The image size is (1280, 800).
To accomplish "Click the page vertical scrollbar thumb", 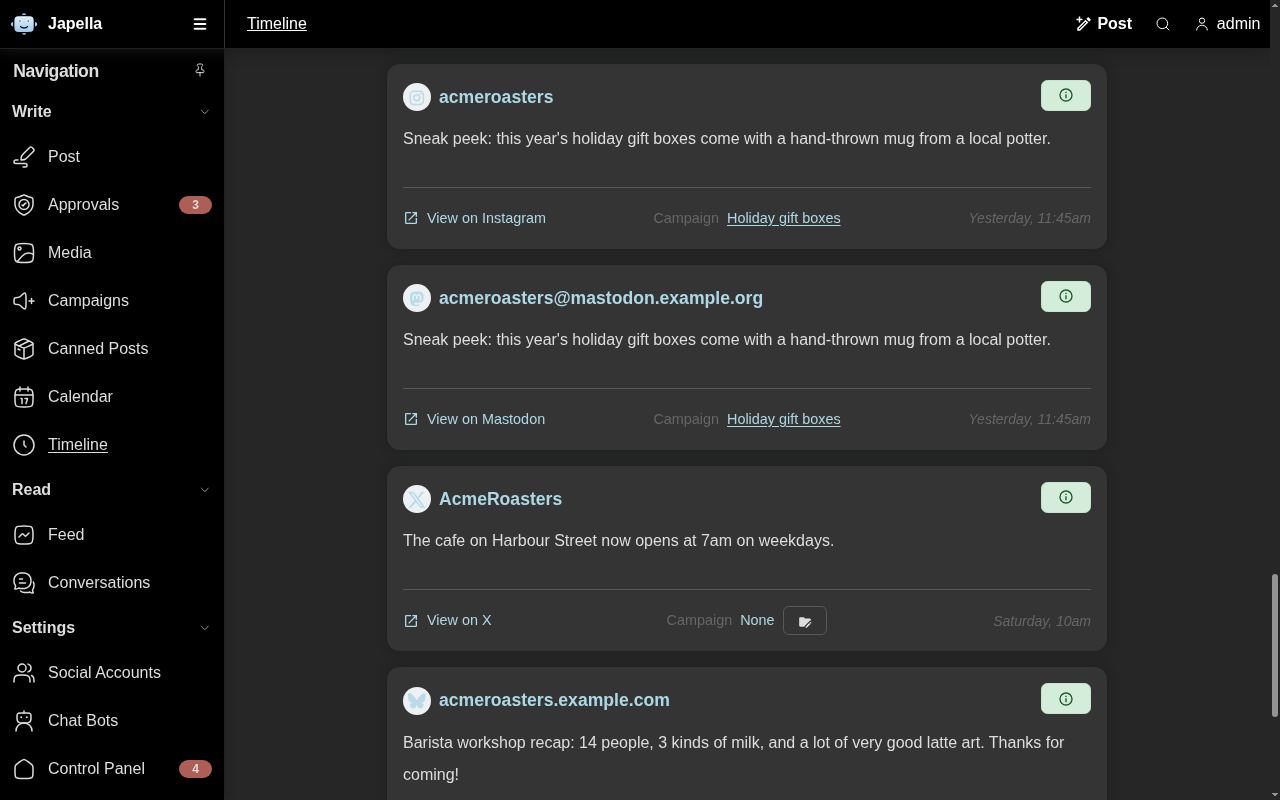I will (1274, 645).
